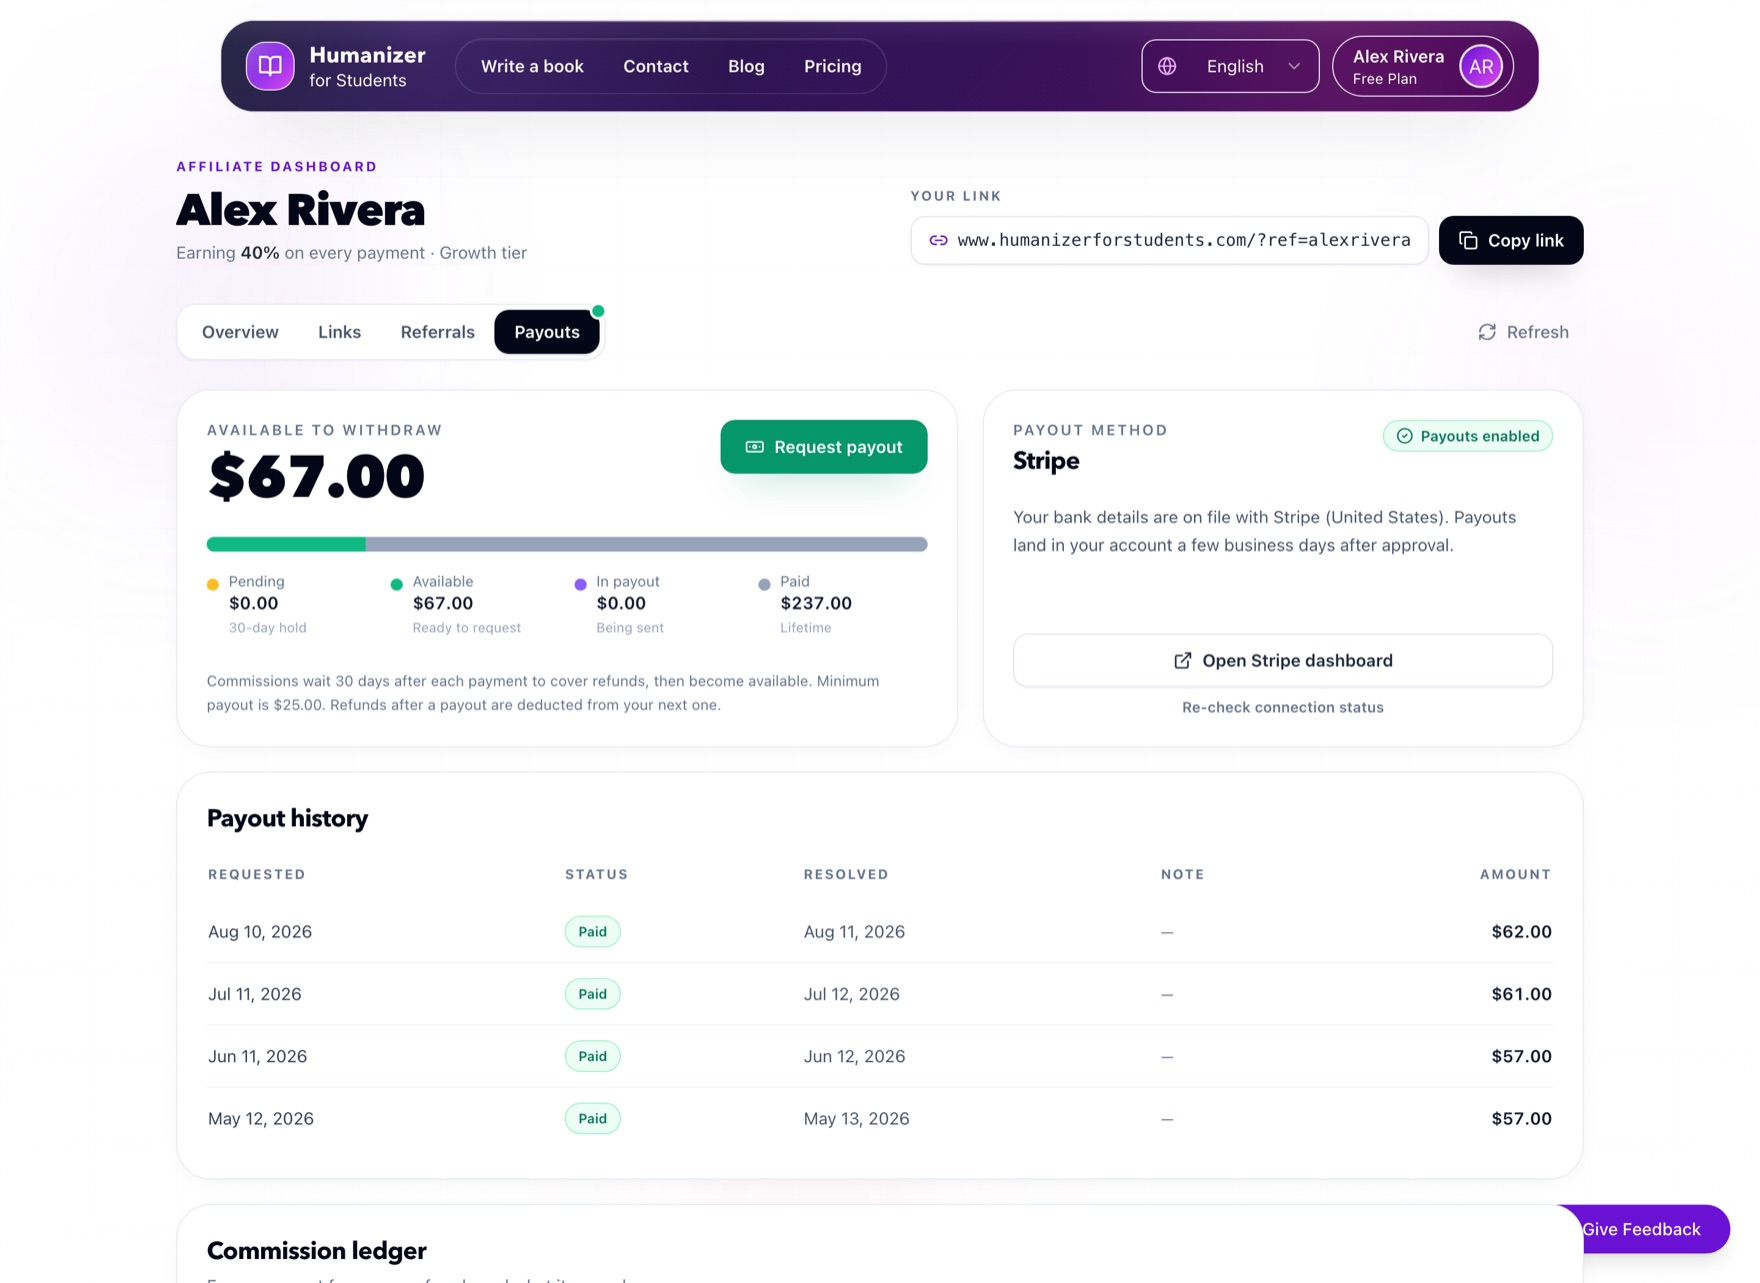Image resolution: width=1760 pixels, height=1283 pixels.
Task: Click the May 13, 2026 resolved date
Action: 856,1119
